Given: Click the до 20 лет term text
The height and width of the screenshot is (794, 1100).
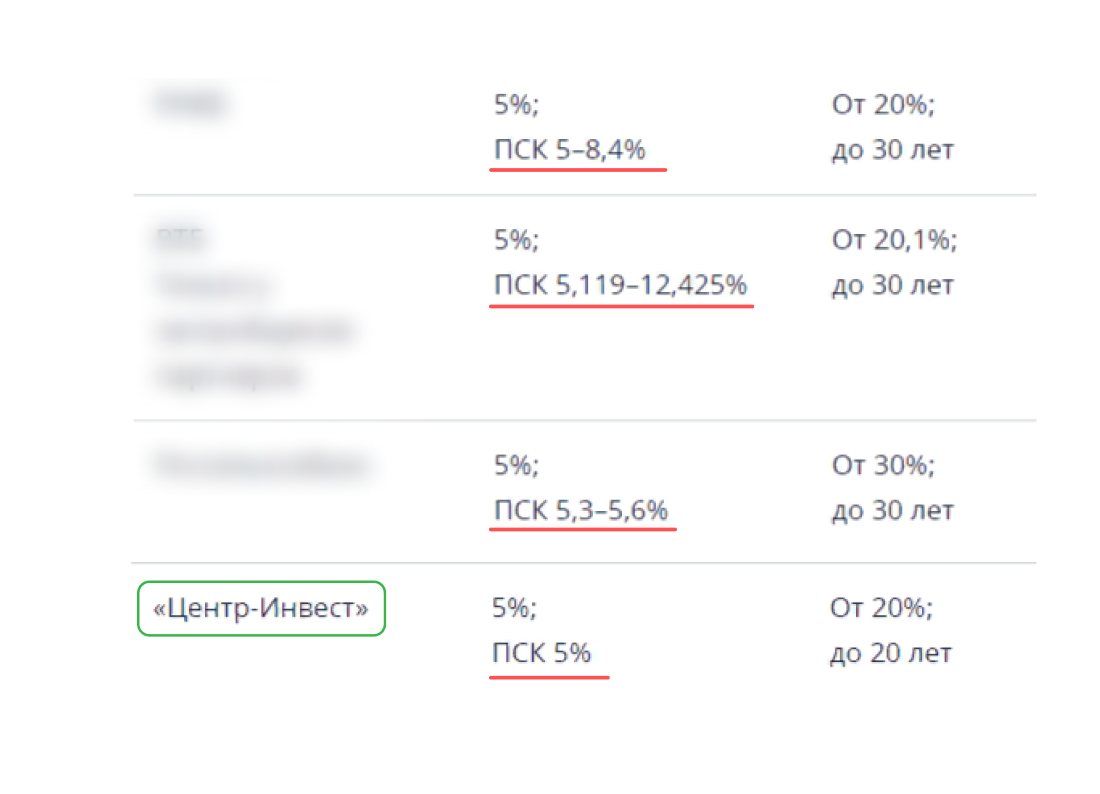Looking at the screenshot, I should click(x=891, y=653).
